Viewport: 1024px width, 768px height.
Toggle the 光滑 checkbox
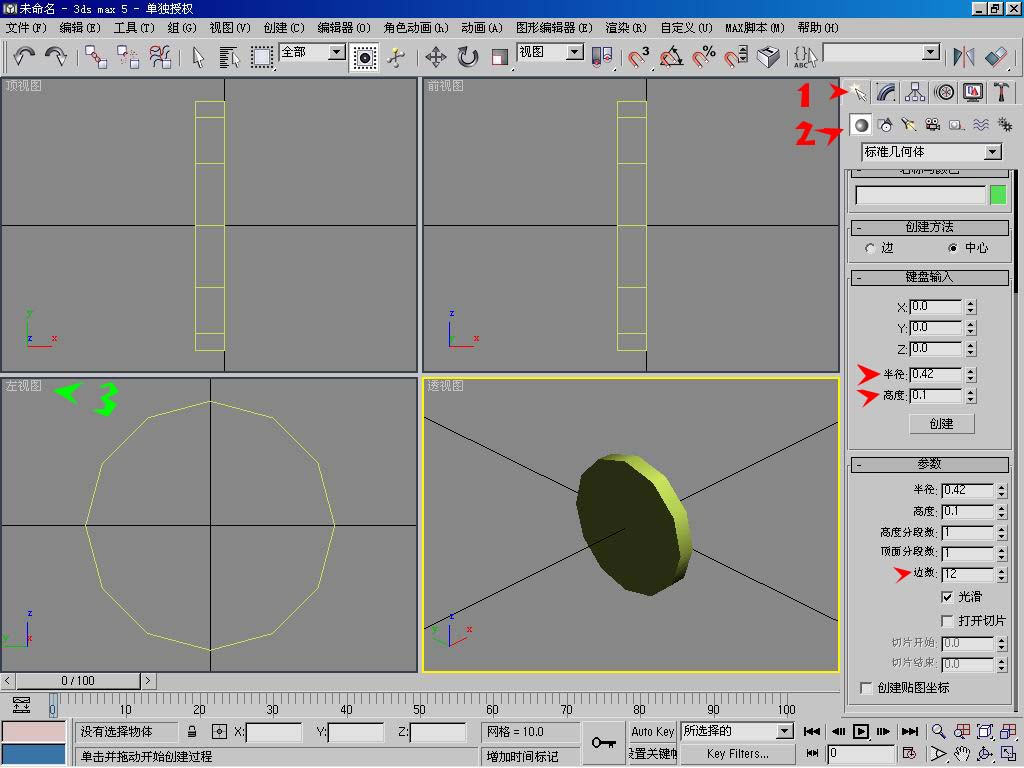coord(948,597)
